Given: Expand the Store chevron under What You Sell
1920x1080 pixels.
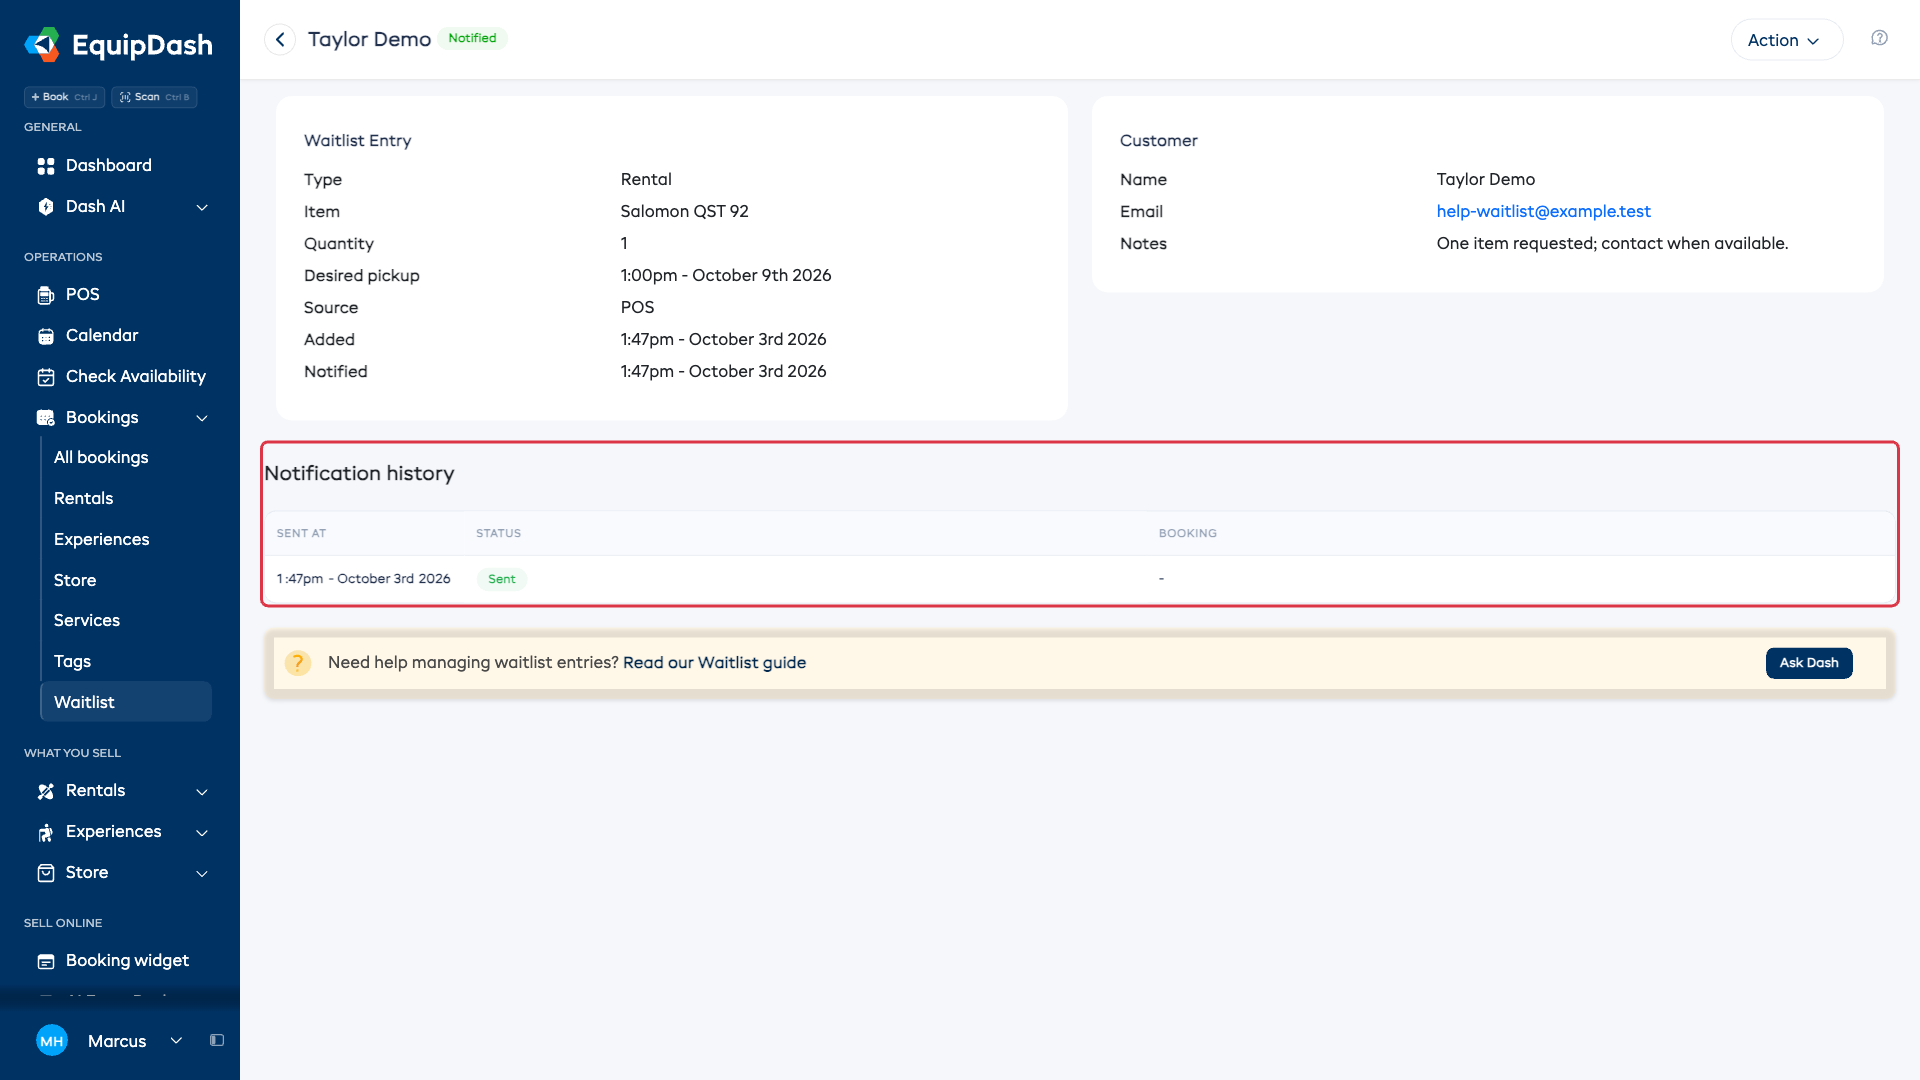Looking at the screenshot, I should [x=202, y=873].
